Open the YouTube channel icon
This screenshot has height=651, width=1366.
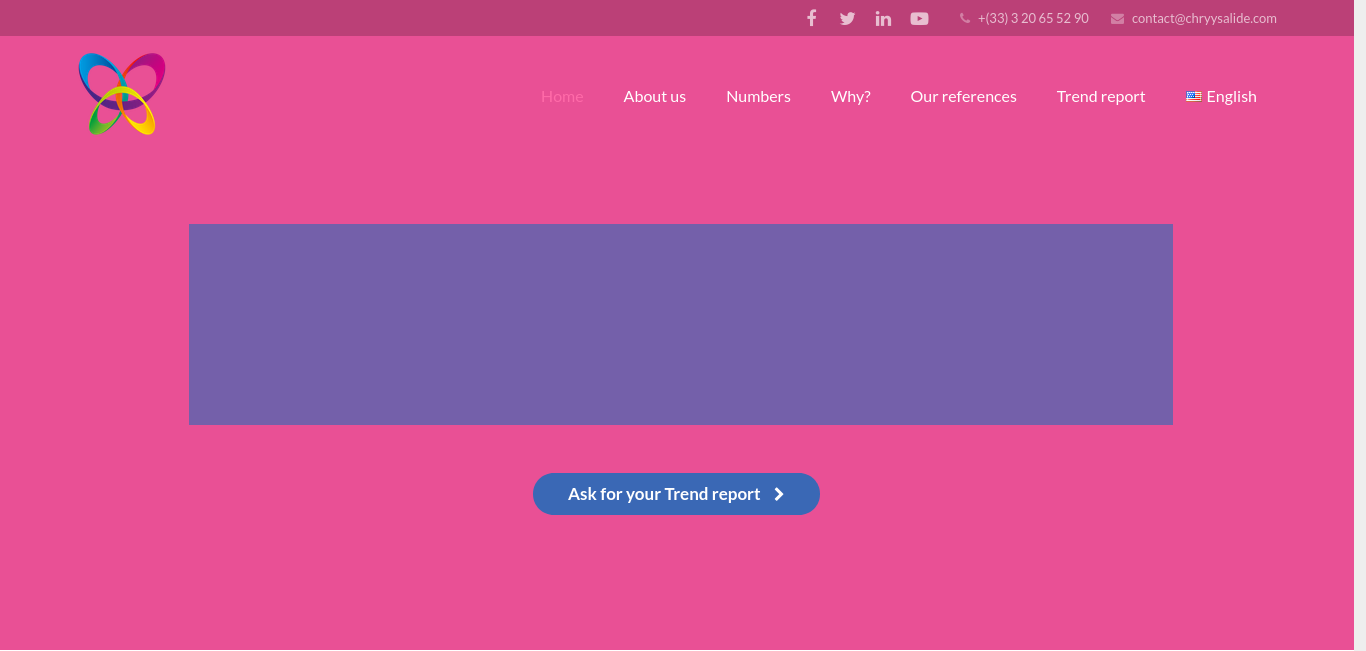tap(919, 18)
